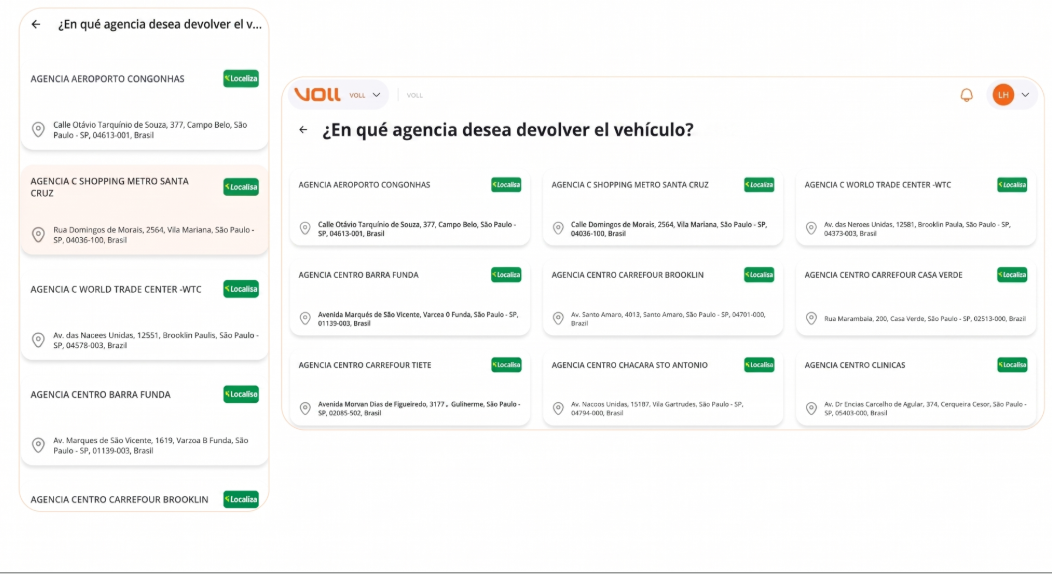Expand the VOLL company dropdown chevron

point(376,95)
